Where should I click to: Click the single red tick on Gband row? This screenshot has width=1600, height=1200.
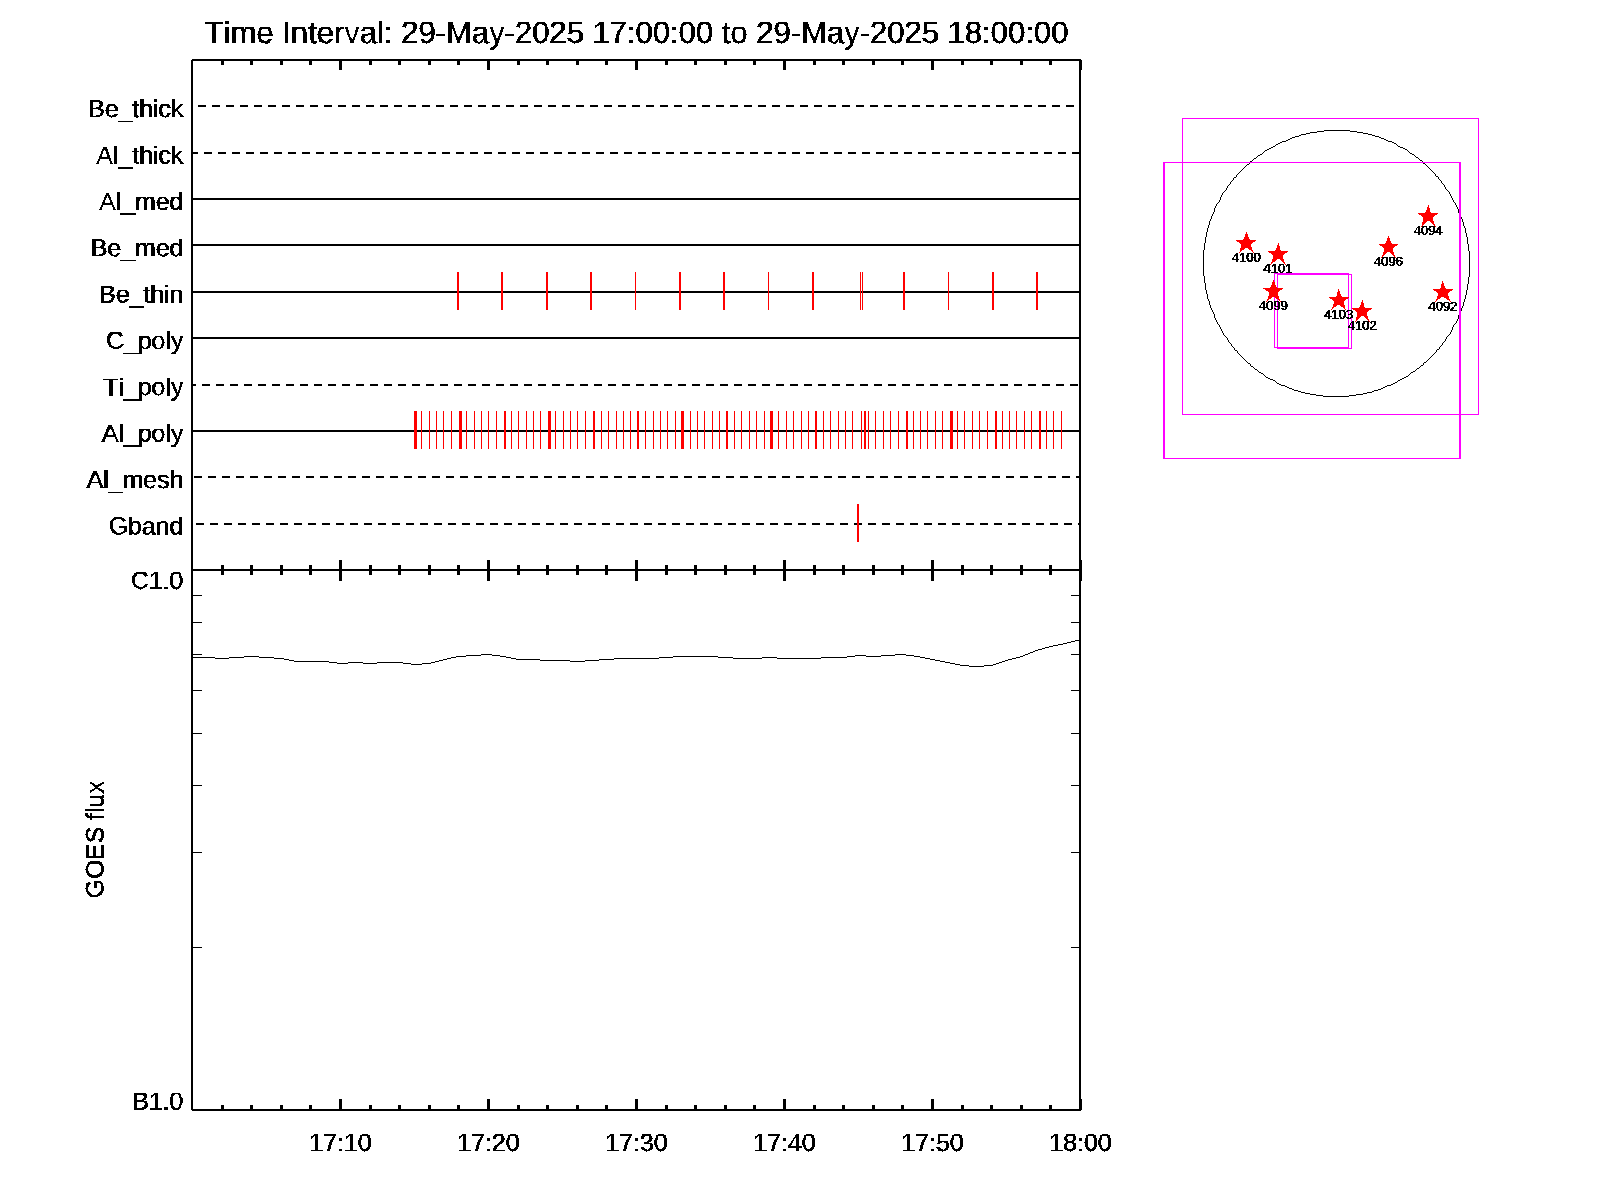(857, 523)
